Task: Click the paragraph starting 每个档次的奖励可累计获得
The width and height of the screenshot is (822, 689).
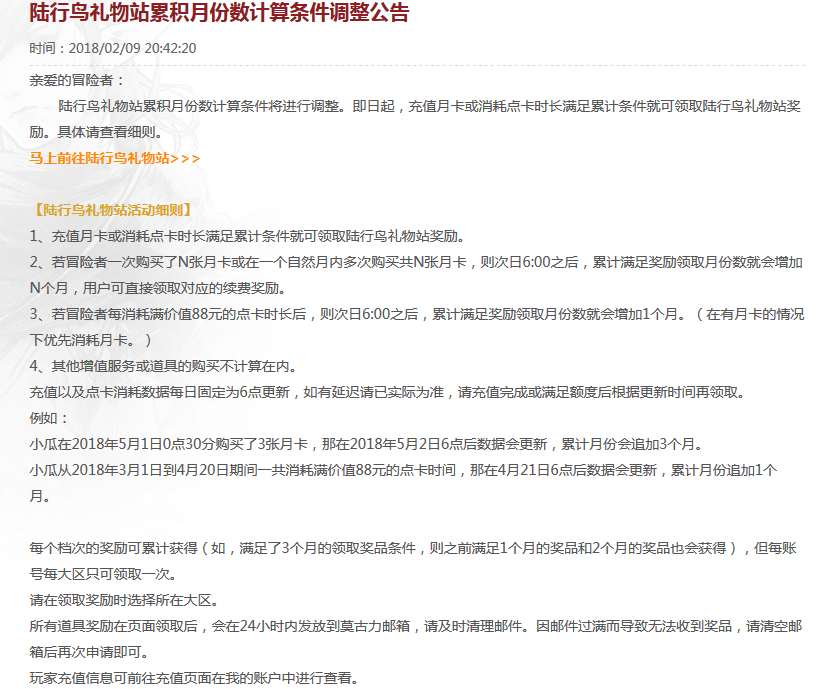Action: click(x=413, y=548)
